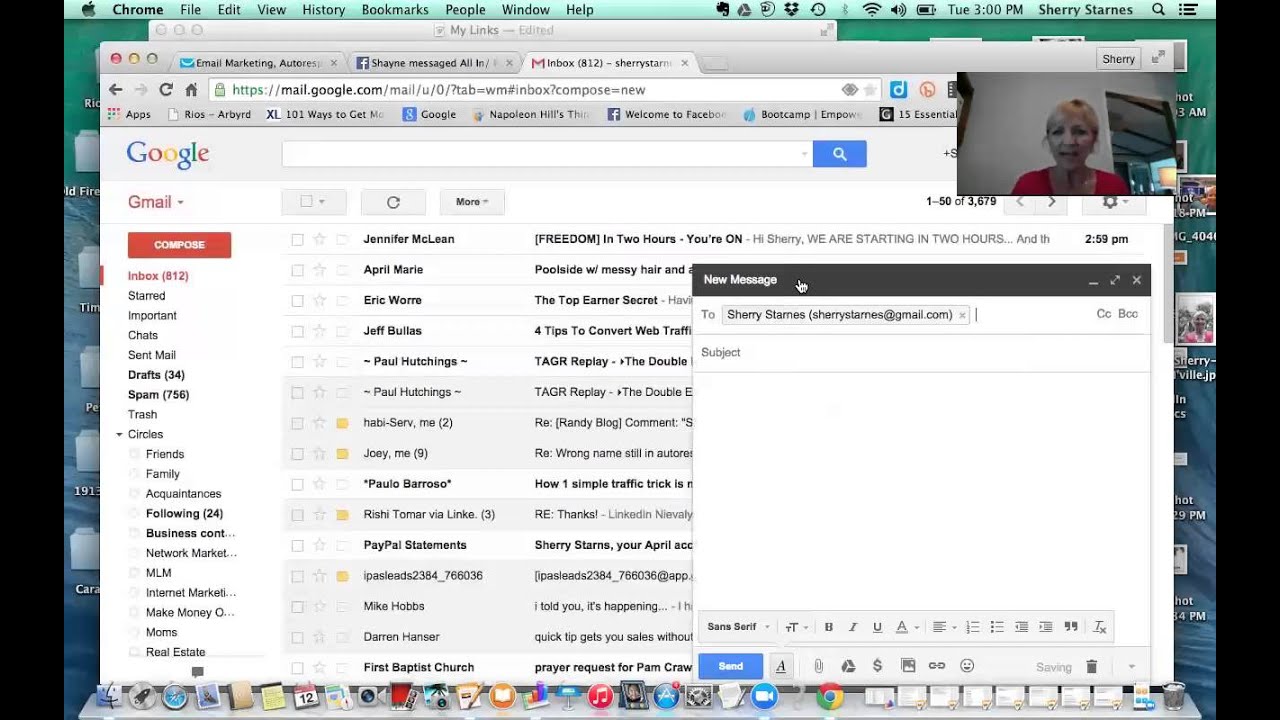
Task: Open the text alignment dropdown
Action: (x=944, y=627)
